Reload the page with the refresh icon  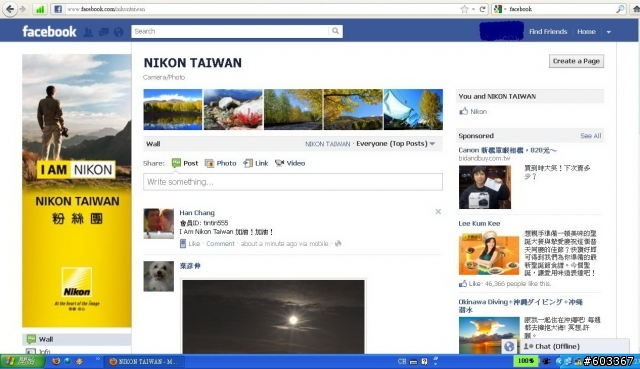pos(482,9)
